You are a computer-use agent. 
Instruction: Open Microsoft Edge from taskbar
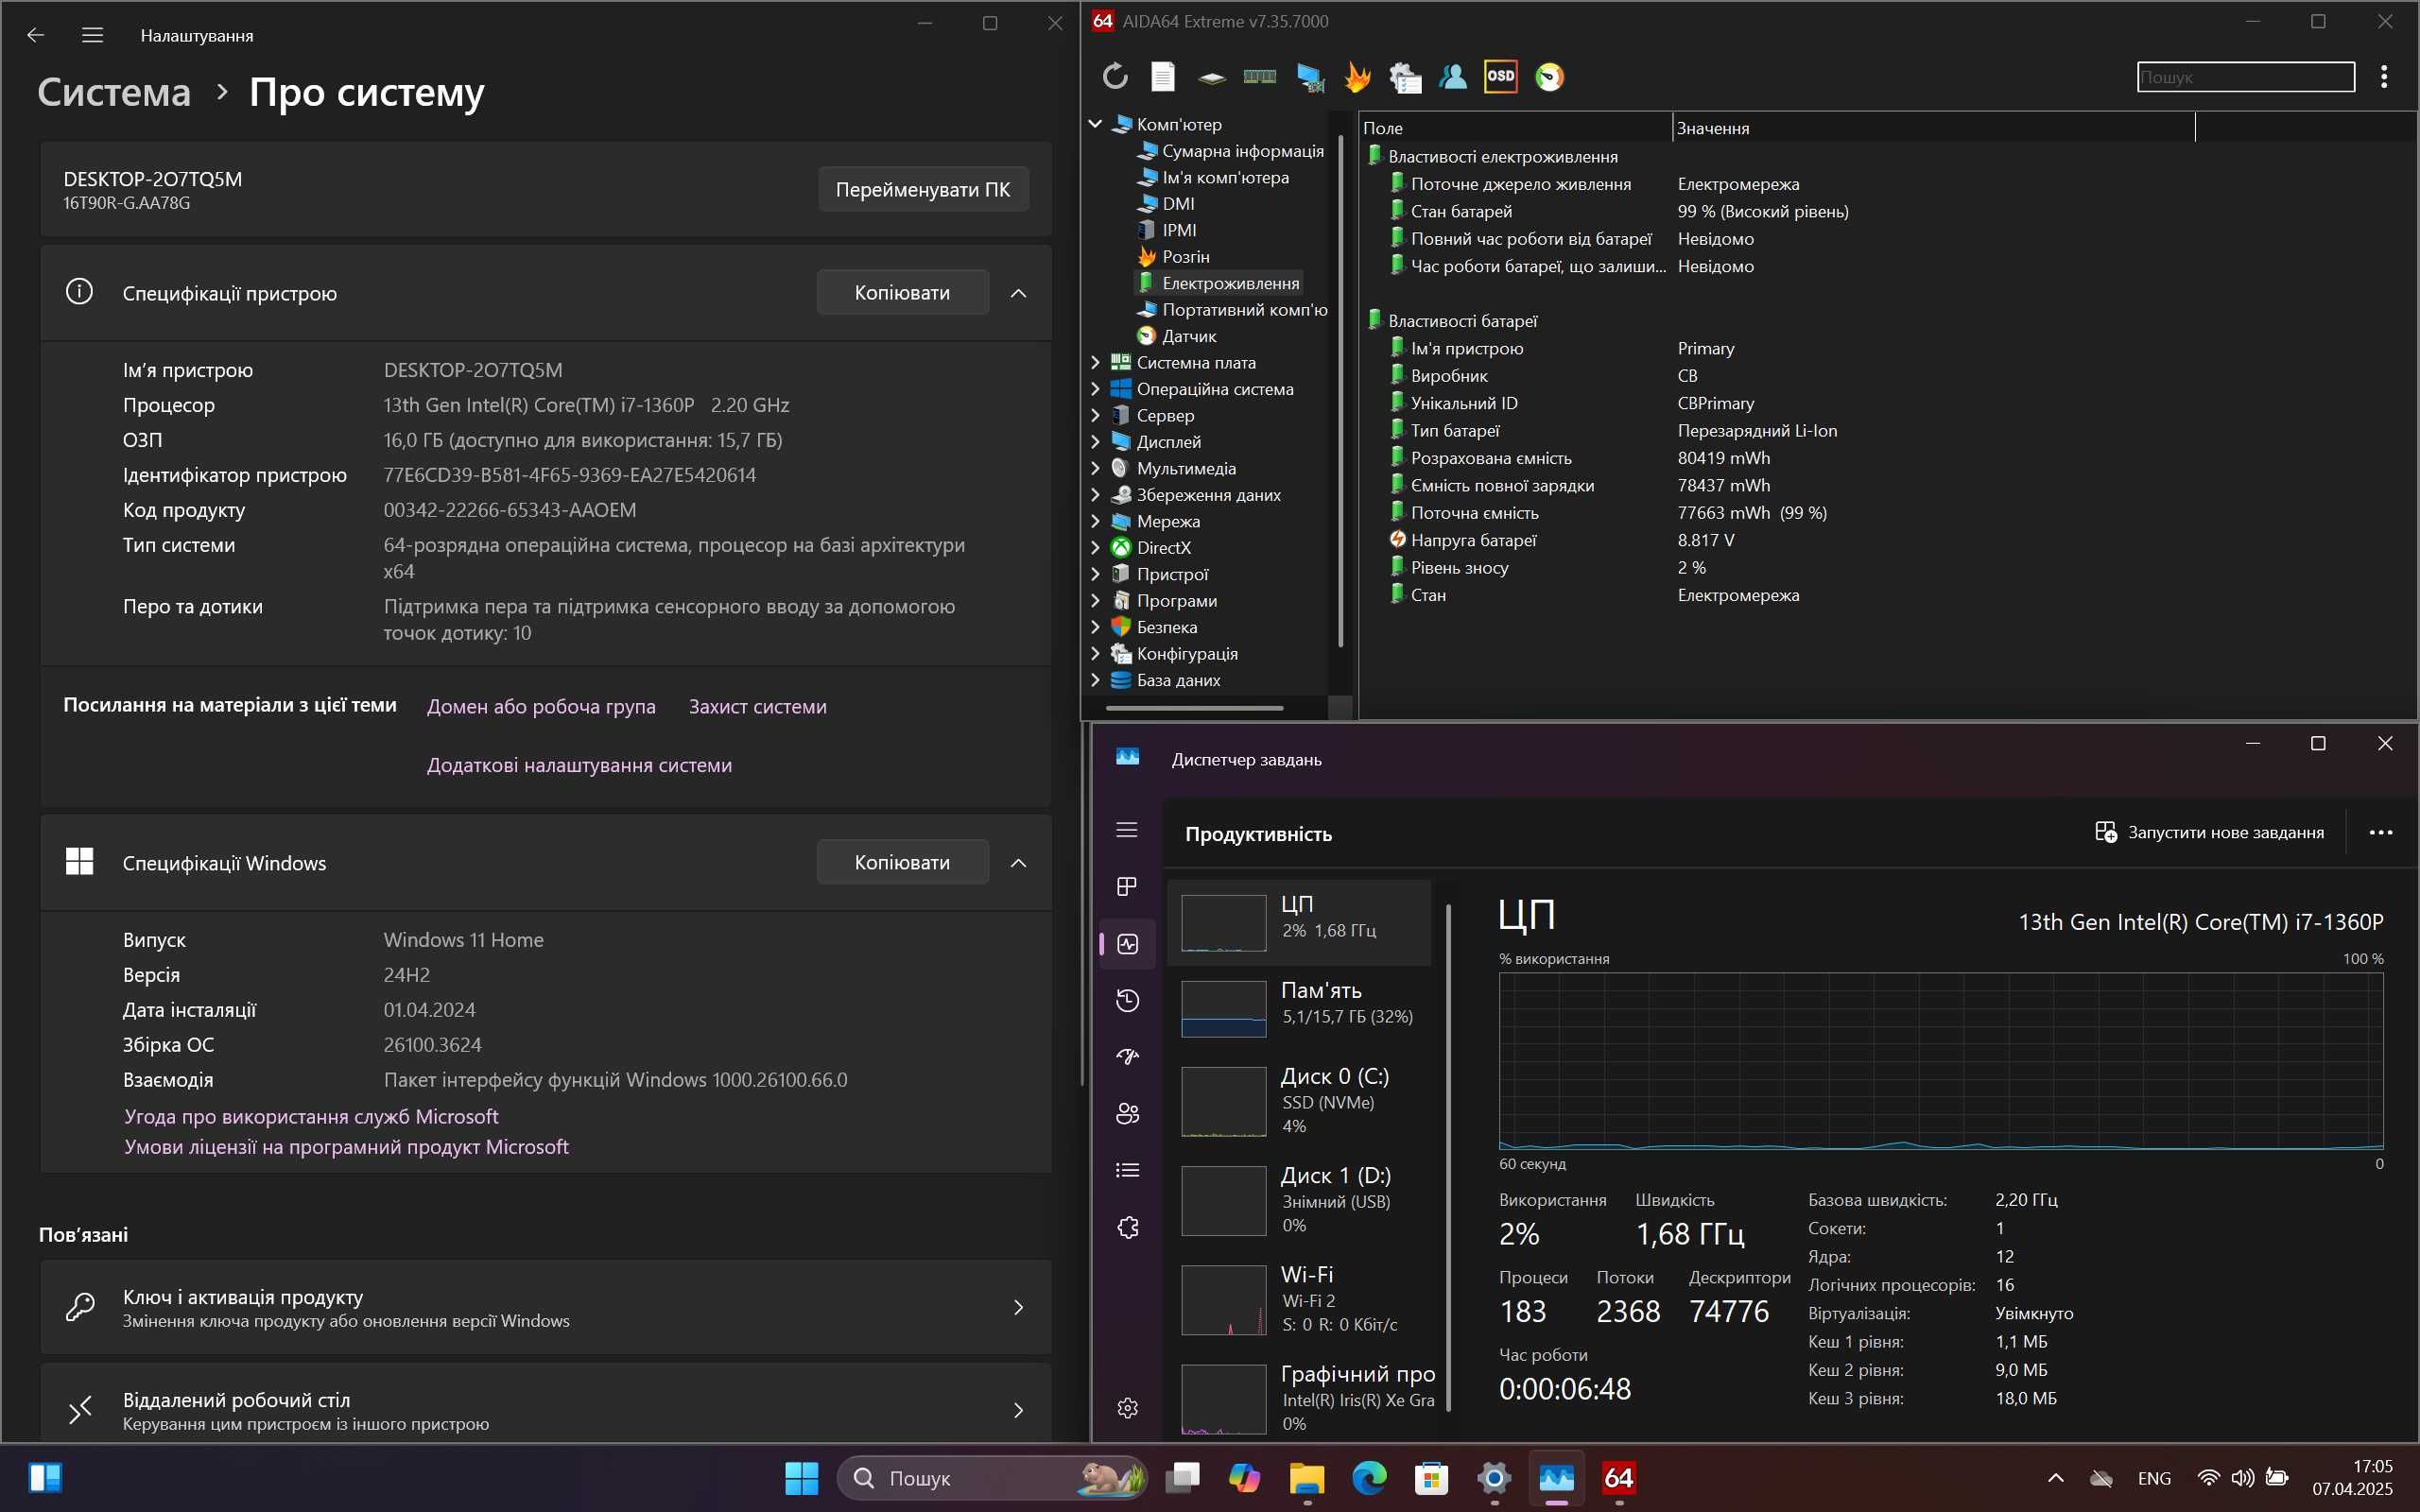click(1369, 1478)
